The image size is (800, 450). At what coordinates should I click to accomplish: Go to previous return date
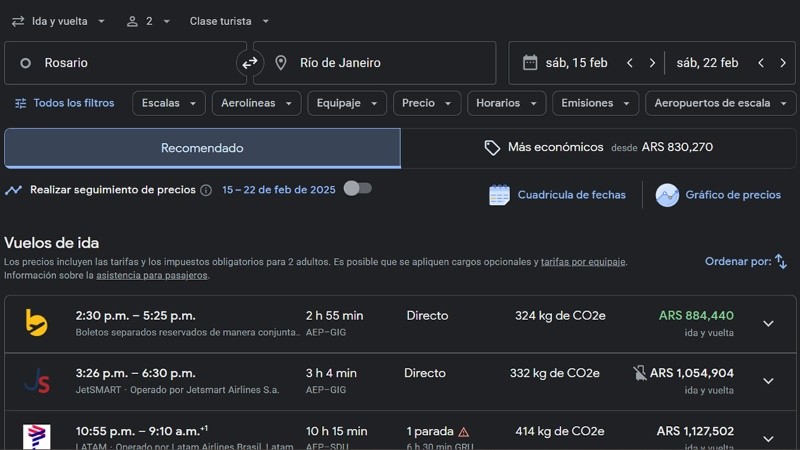pos(760,63)
